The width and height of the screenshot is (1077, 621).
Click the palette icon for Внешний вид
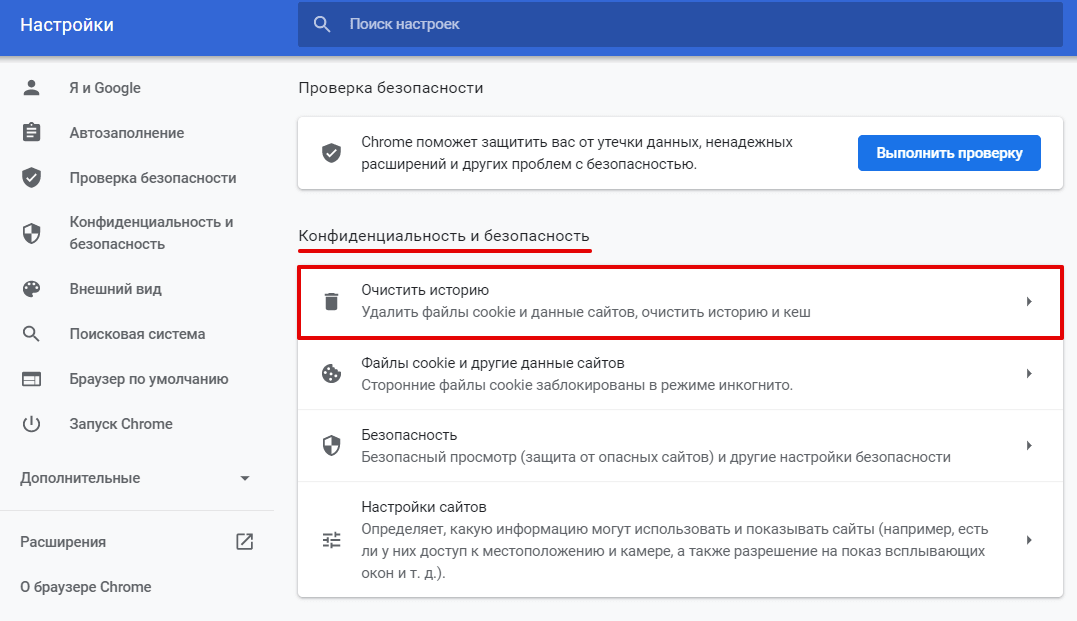pos(31,289)
